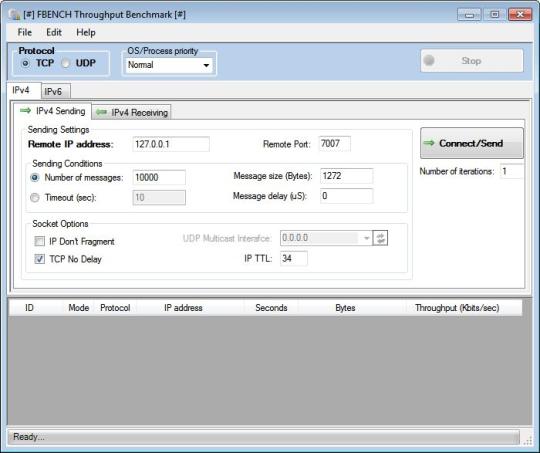Select the IPv4 Receiving tab
Image resolution: width=540 pixels, height=453 pixels.
tap(132, 113)
